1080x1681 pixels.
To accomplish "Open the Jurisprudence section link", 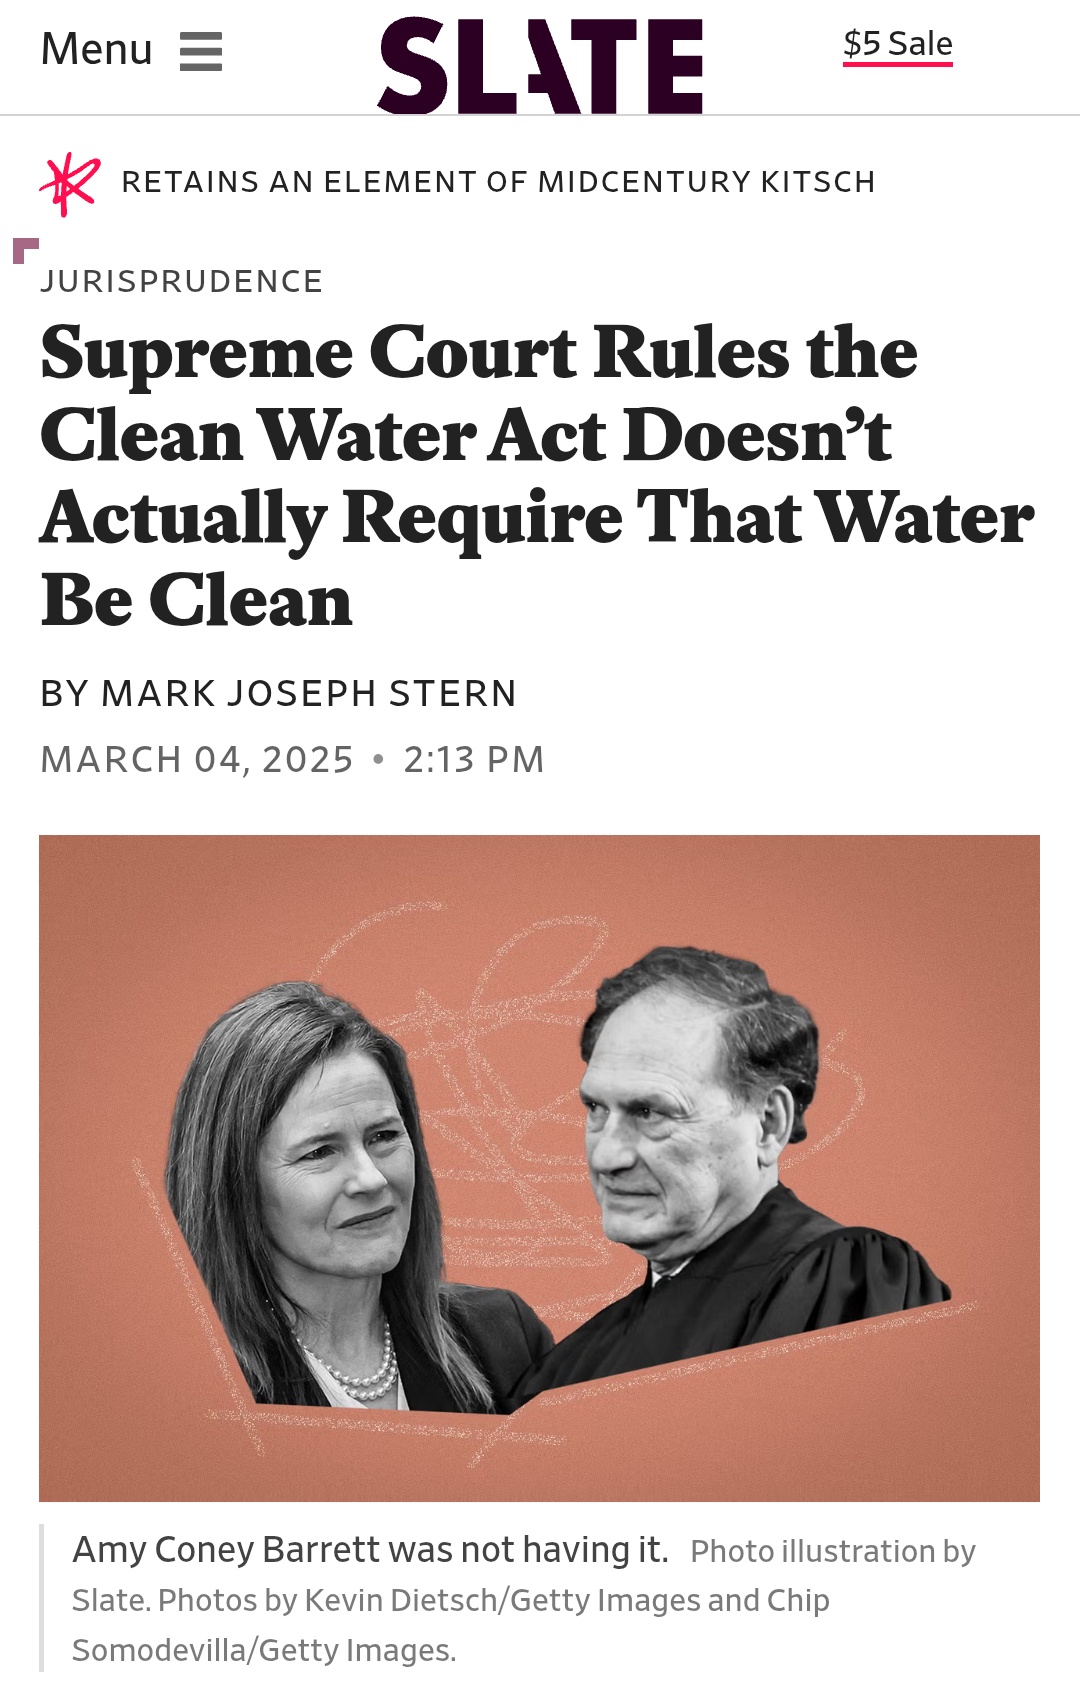I will pyautogui.click(x=182, y=281).
